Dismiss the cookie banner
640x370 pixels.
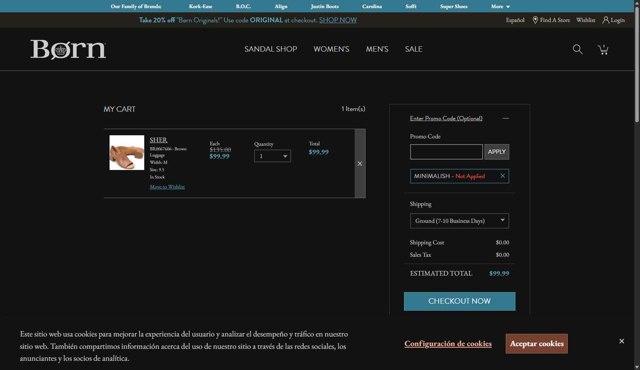(621, 341)
